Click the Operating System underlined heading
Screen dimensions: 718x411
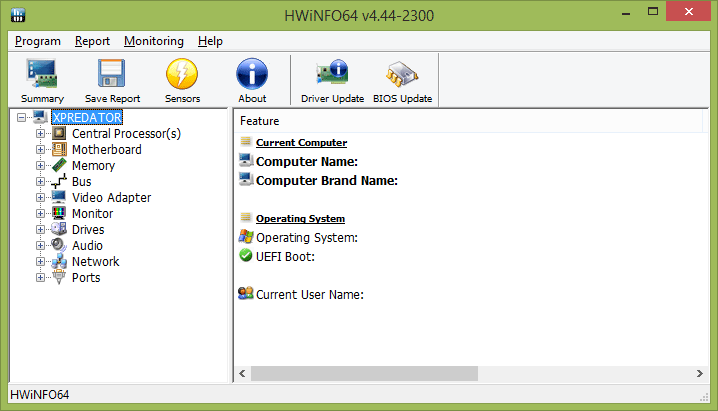pos(300,218)
